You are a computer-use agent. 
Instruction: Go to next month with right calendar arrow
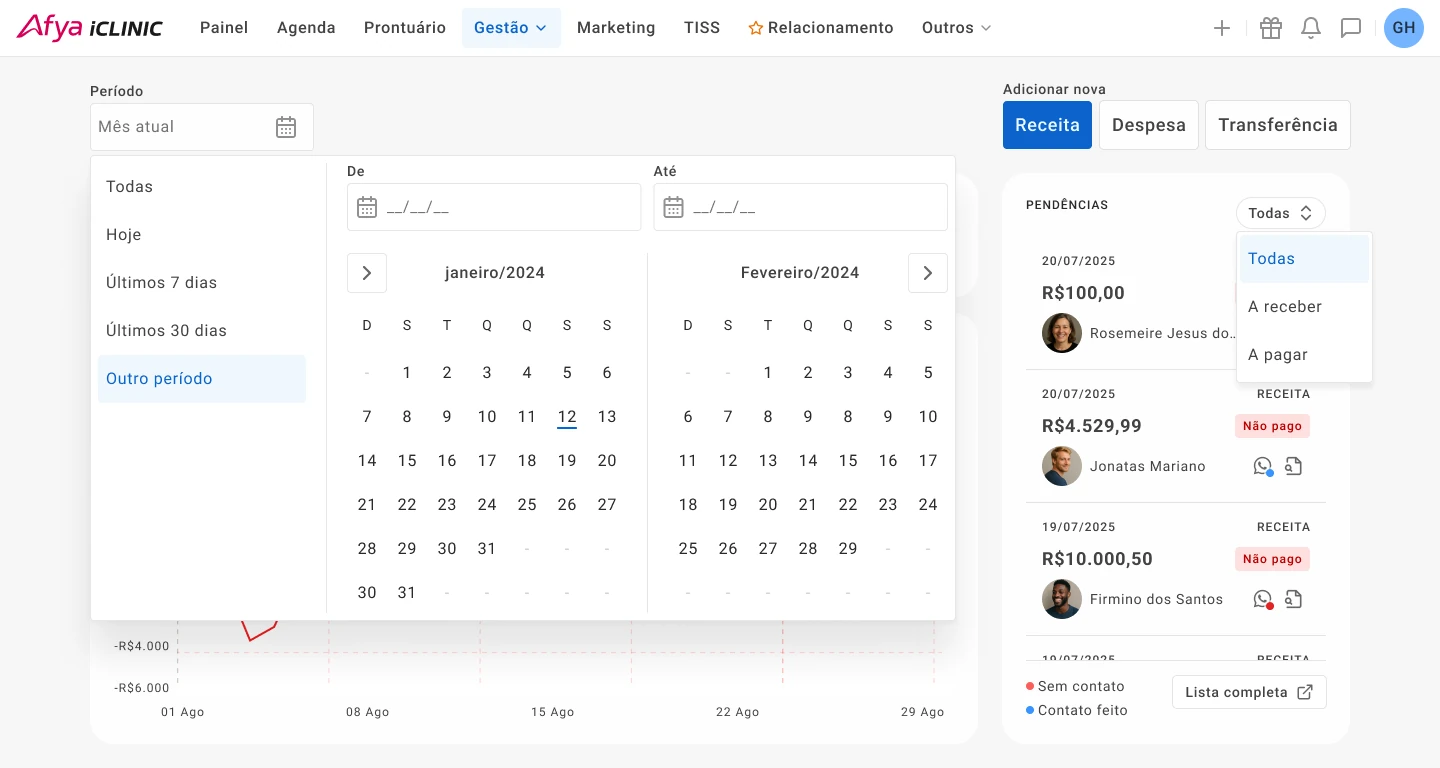click(928, 273)
